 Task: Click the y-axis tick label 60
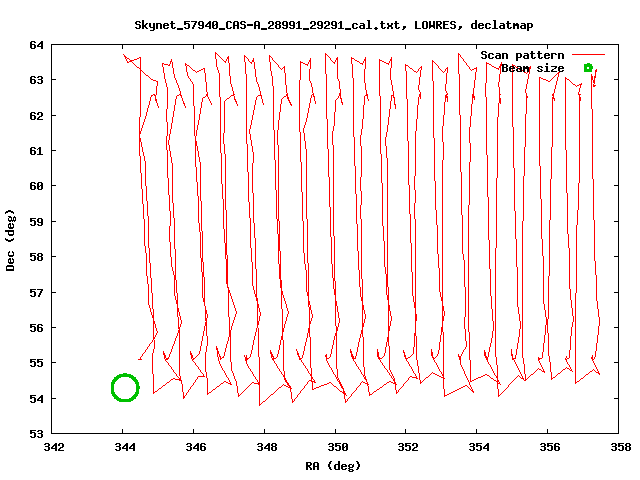pos(36,186)
